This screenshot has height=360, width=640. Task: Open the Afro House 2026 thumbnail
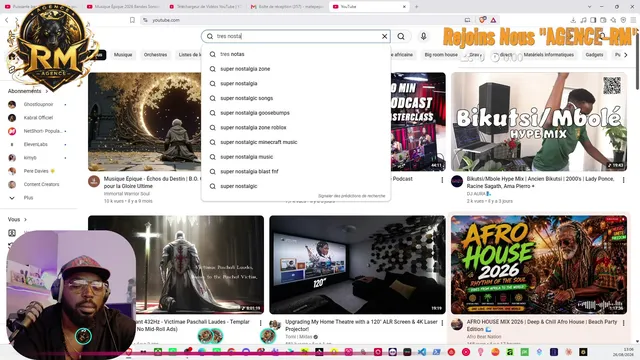click(x=538, y=265)
